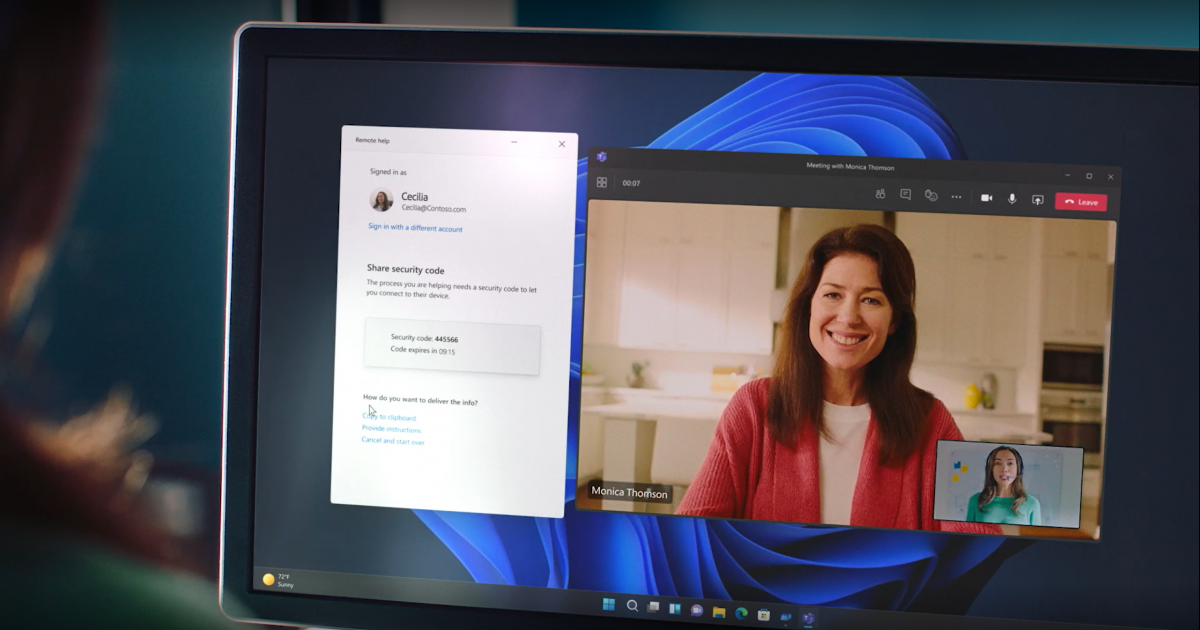
Task: Mute the microphone in meeting
Action: [1012, 199]
